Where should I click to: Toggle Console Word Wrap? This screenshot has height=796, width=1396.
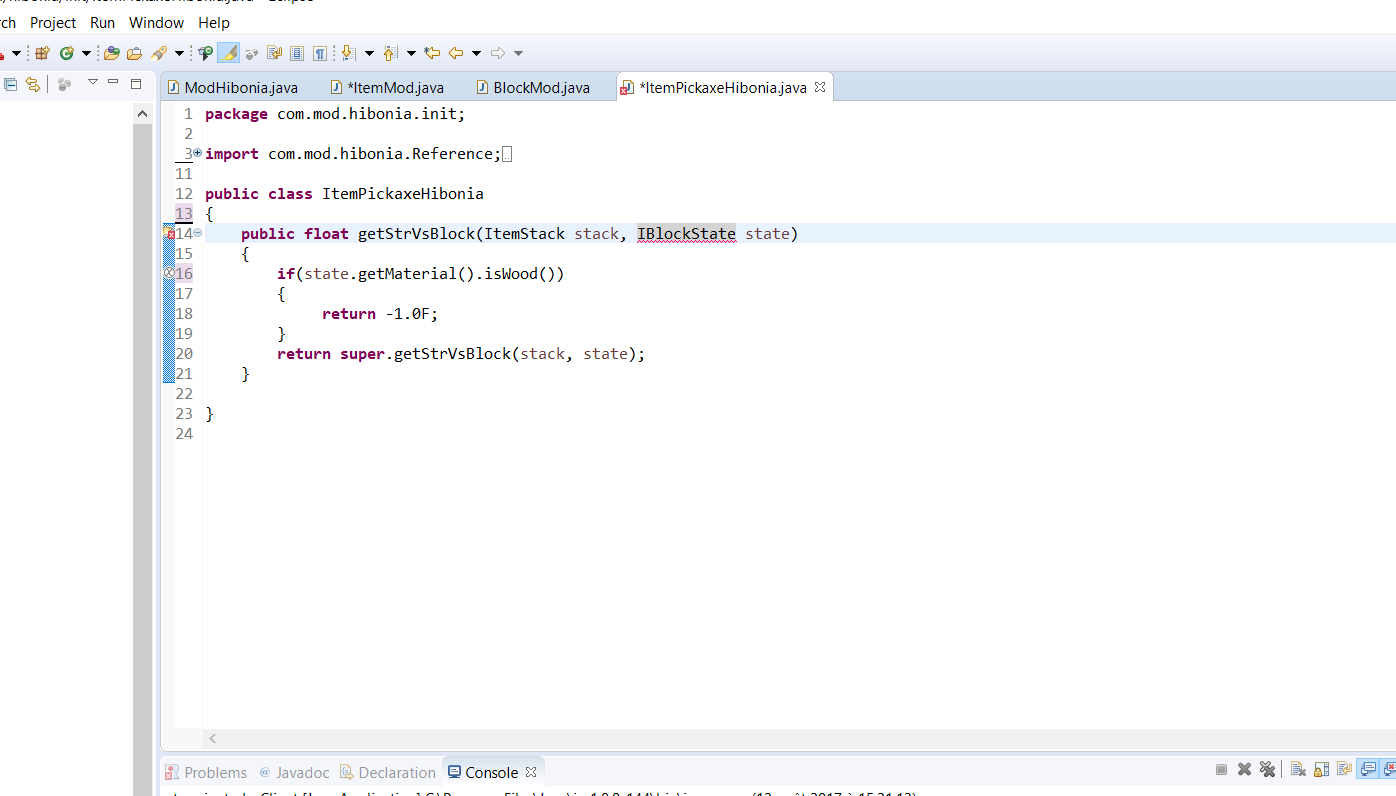coord(1344,769)
